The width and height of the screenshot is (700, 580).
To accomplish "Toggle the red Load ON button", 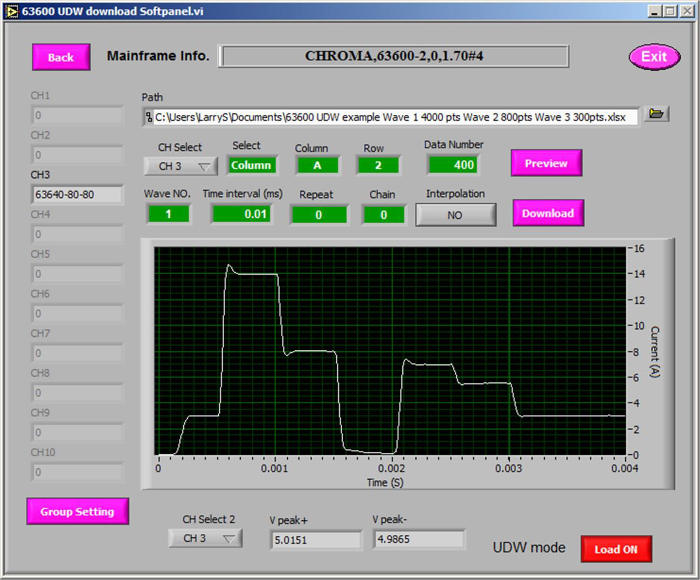I will pos(616,549).
